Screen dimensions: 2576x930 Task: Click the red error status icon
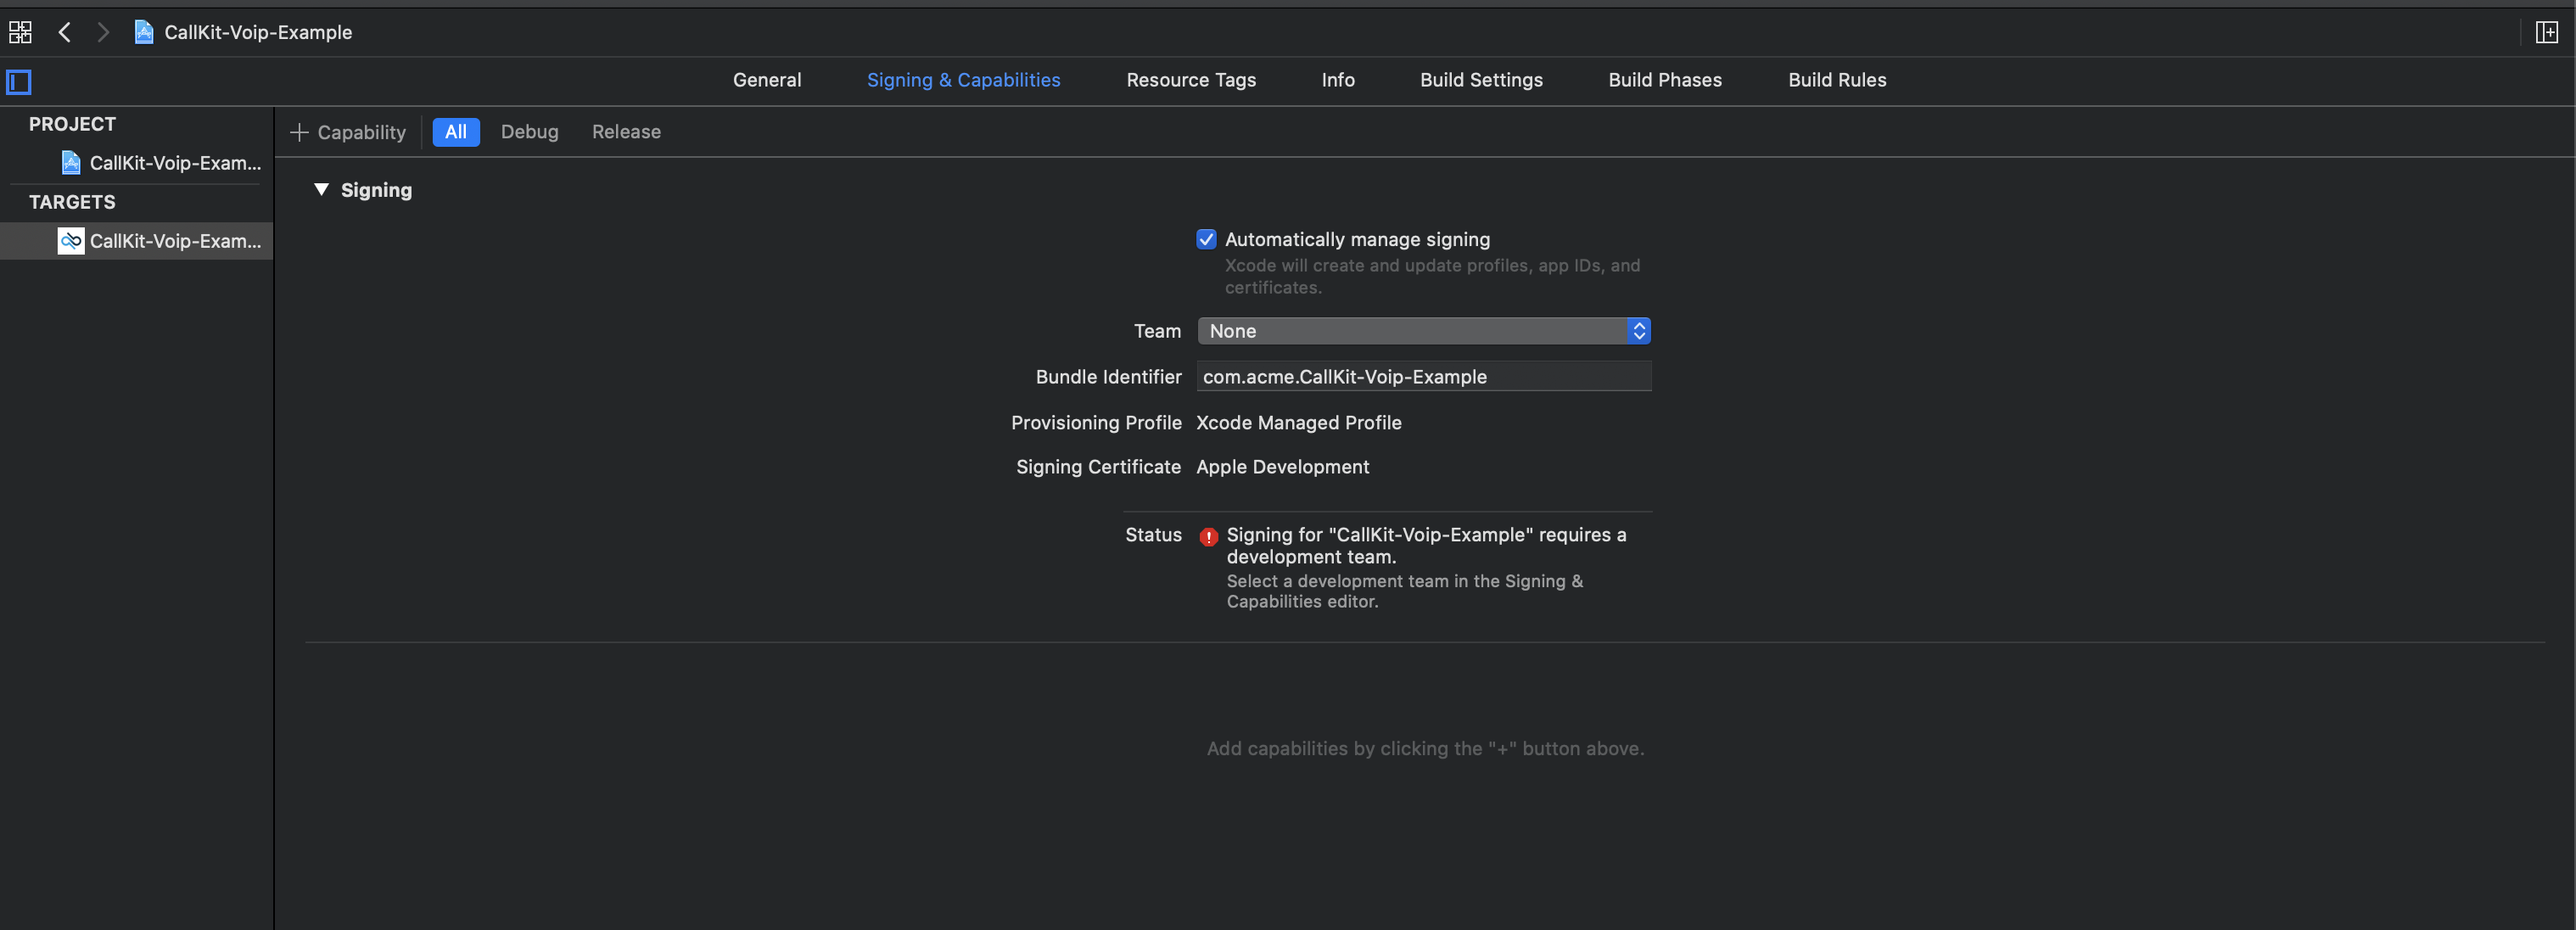(1208, 537)
